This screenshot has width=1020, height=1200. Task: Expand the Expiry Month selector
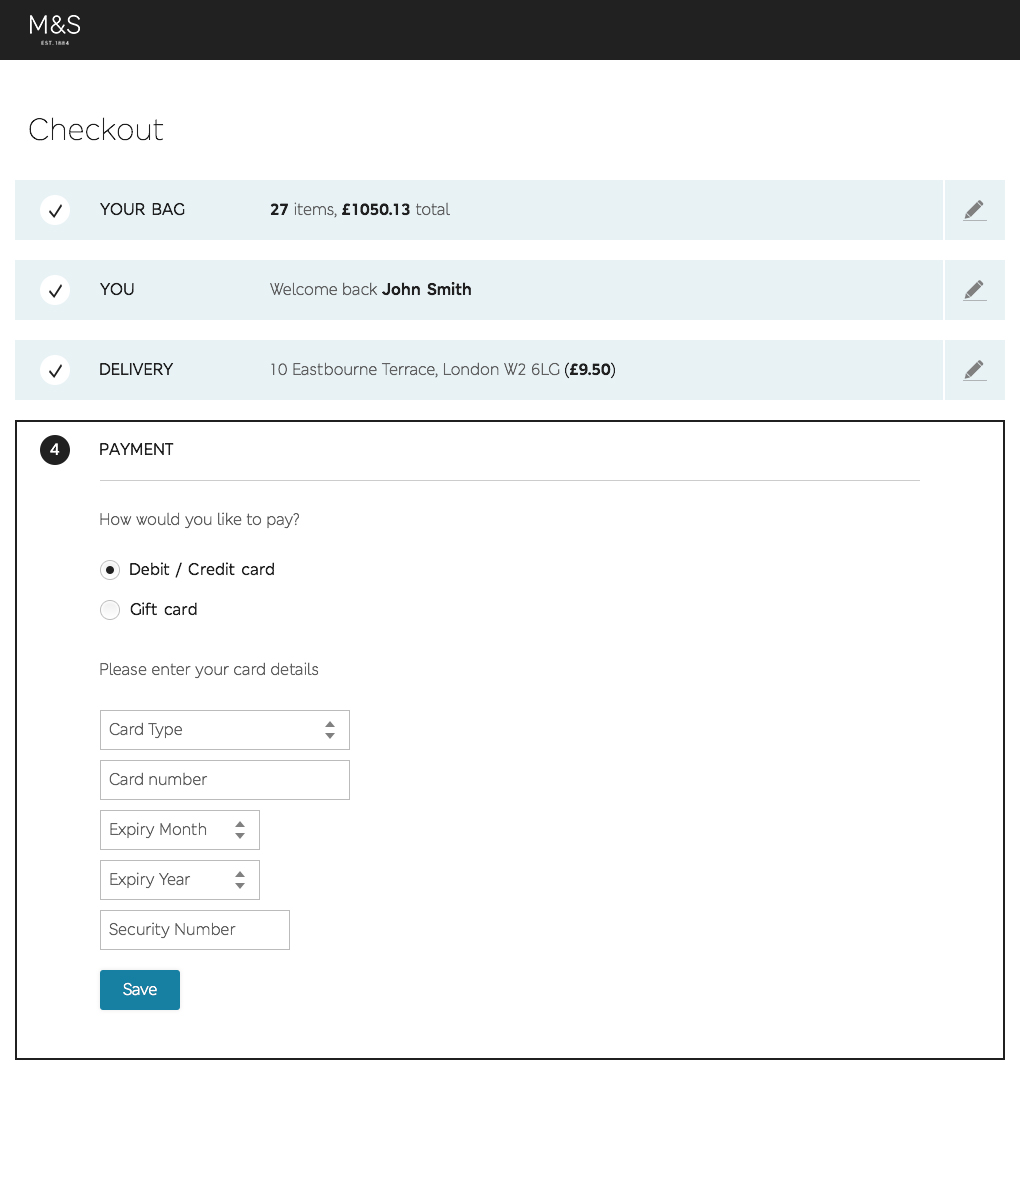point(180,830)
